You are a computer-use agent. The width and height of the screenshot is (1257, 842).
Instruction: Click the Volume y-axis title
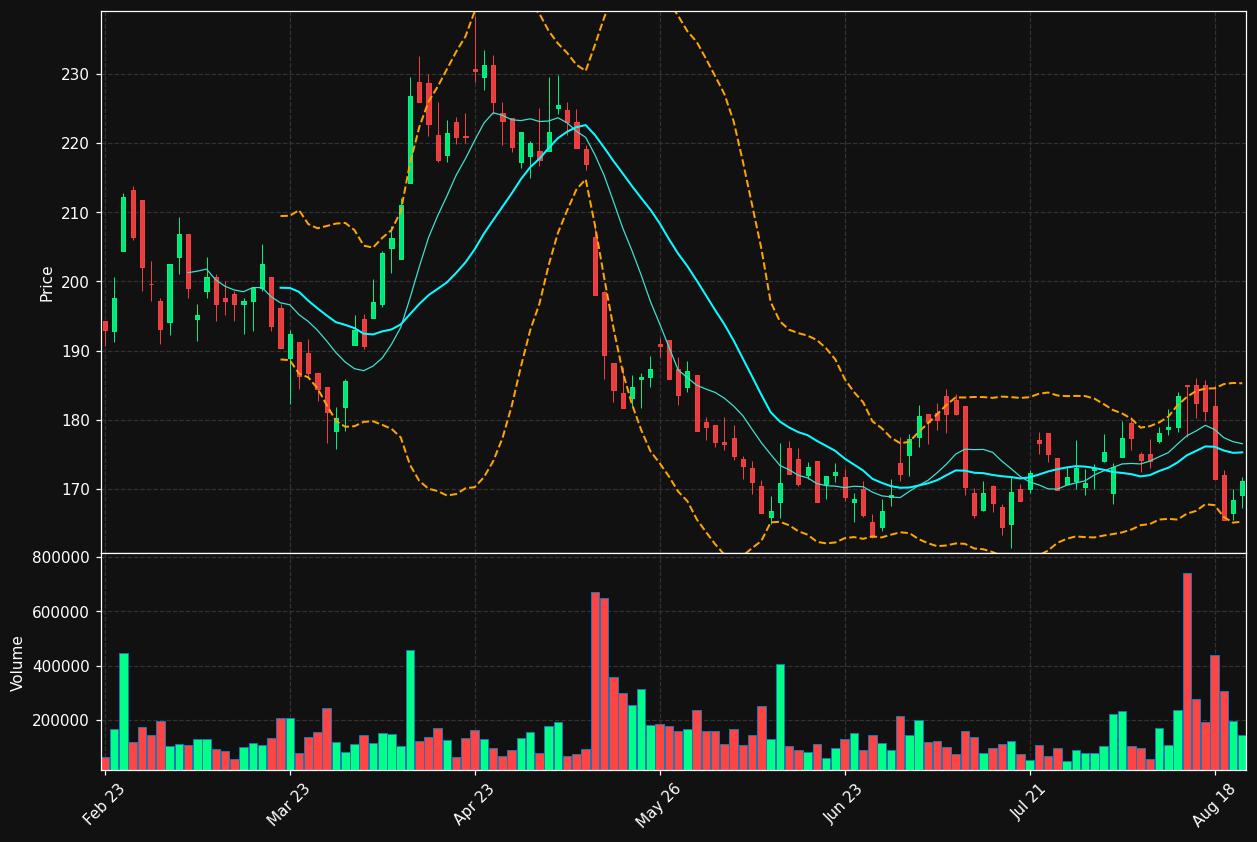[18, 663]
